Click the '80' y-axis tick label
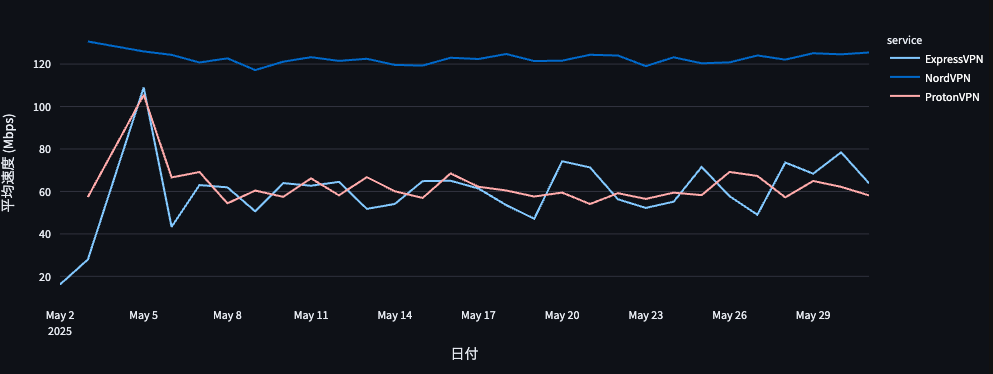 coord(45,149)
